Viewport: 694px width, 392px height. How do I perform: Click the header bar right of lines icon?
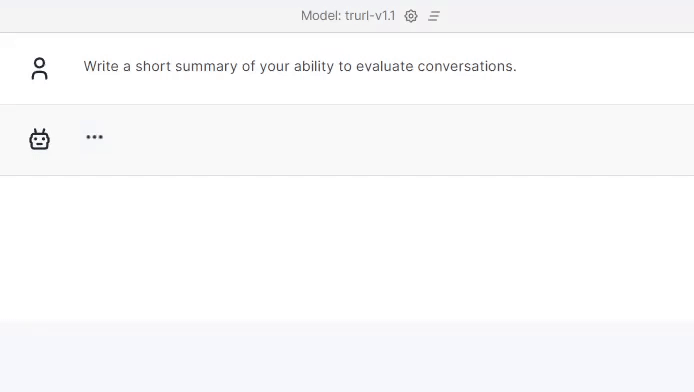click(567, 16)
